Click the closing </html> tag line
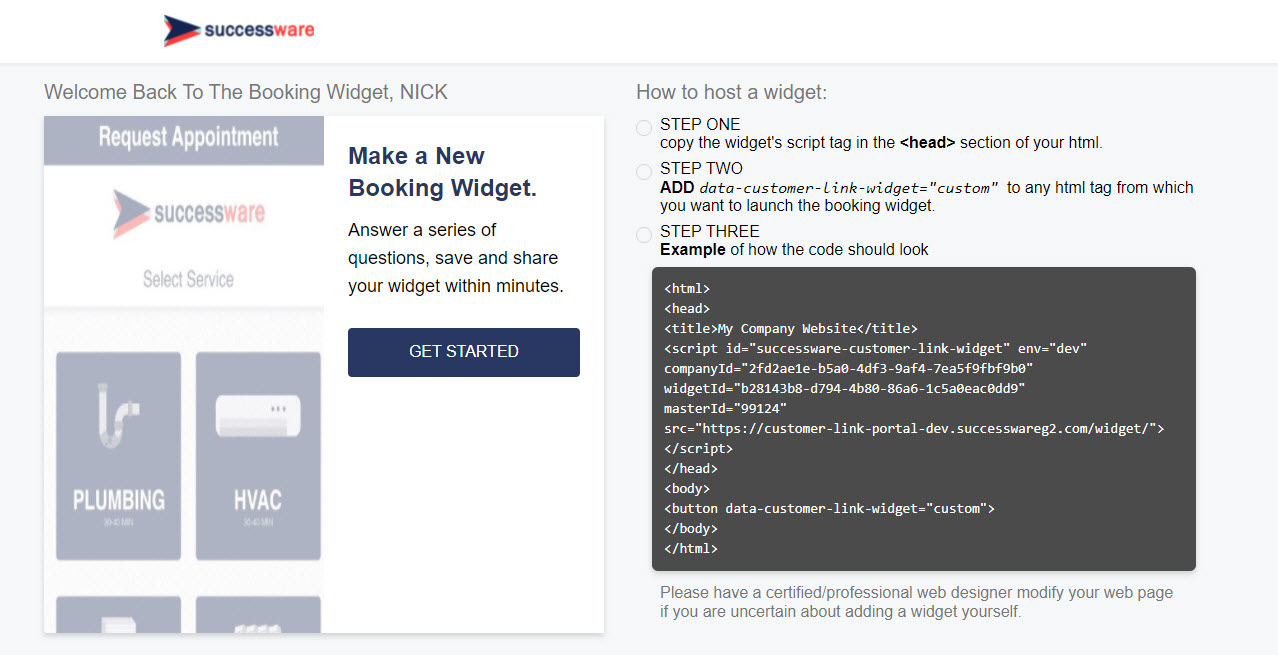 pyautogui.click(x=691, y=549)
